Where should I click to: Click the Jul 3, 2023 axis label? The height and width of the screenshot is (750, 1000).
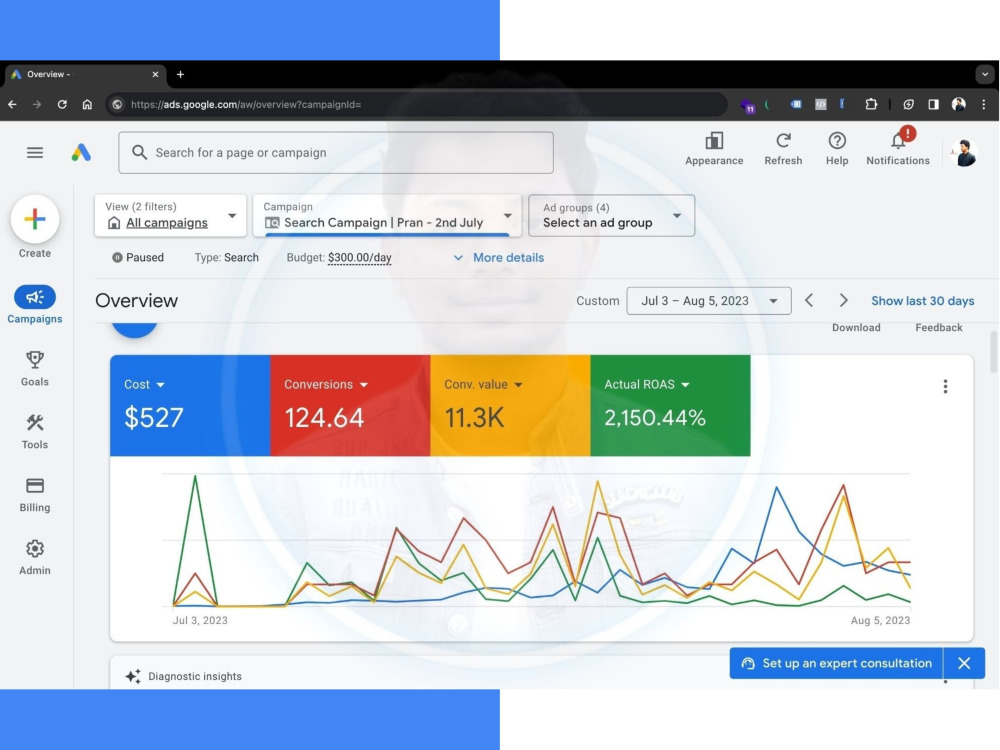pyautogui.click(x=200, y=620)
